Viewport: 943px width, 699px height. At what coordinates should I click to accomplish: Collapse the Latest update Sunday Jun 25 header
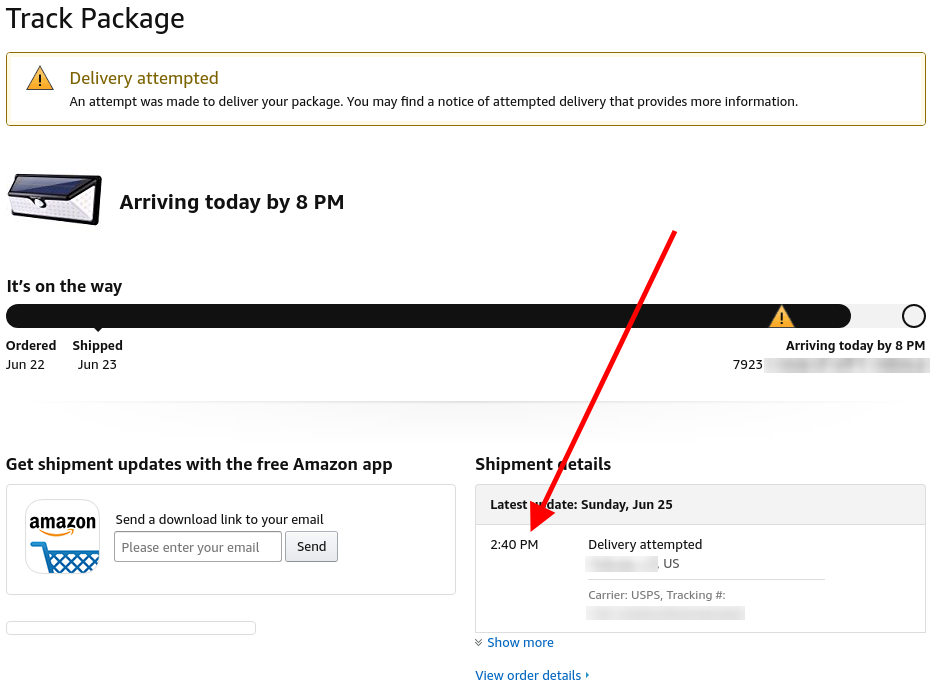point(581,504)
